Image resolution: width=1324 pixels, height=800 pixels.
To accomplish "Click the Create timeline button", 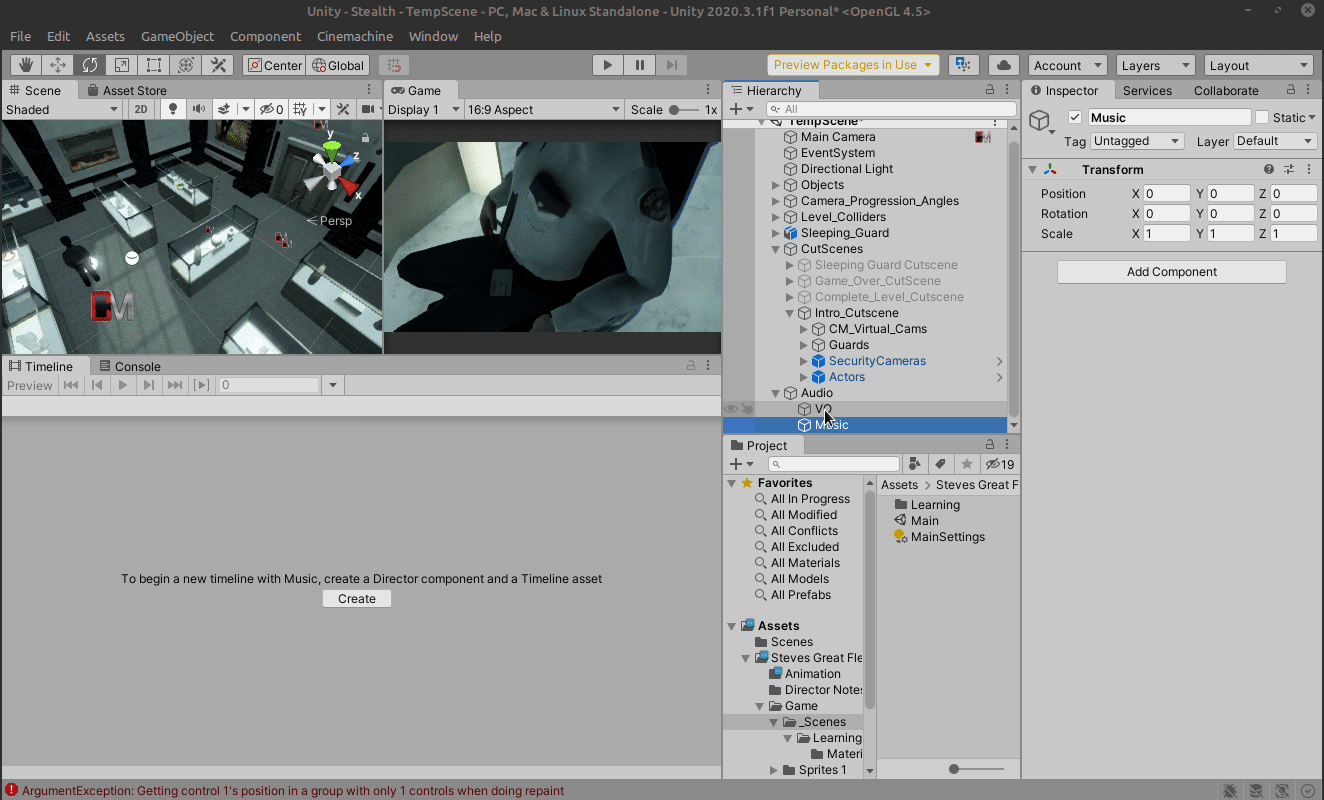I will [x=357, y=599].
